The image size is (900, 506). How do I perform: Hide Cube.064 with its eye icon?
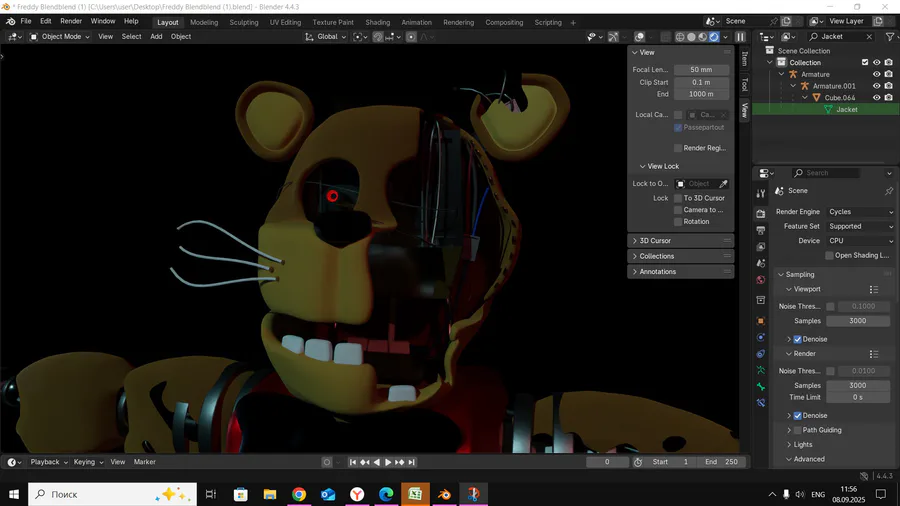tap(876, 98)
